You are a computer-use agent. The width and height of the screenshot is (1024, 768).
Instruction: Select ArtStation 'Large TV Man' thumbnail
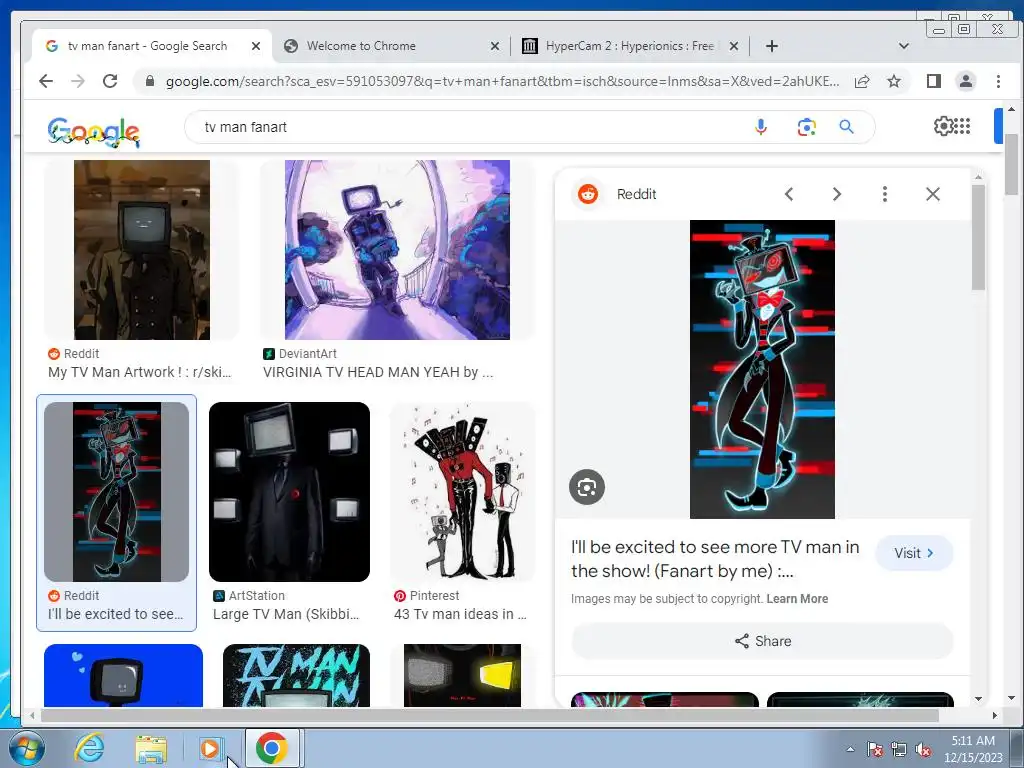[289, 492]
